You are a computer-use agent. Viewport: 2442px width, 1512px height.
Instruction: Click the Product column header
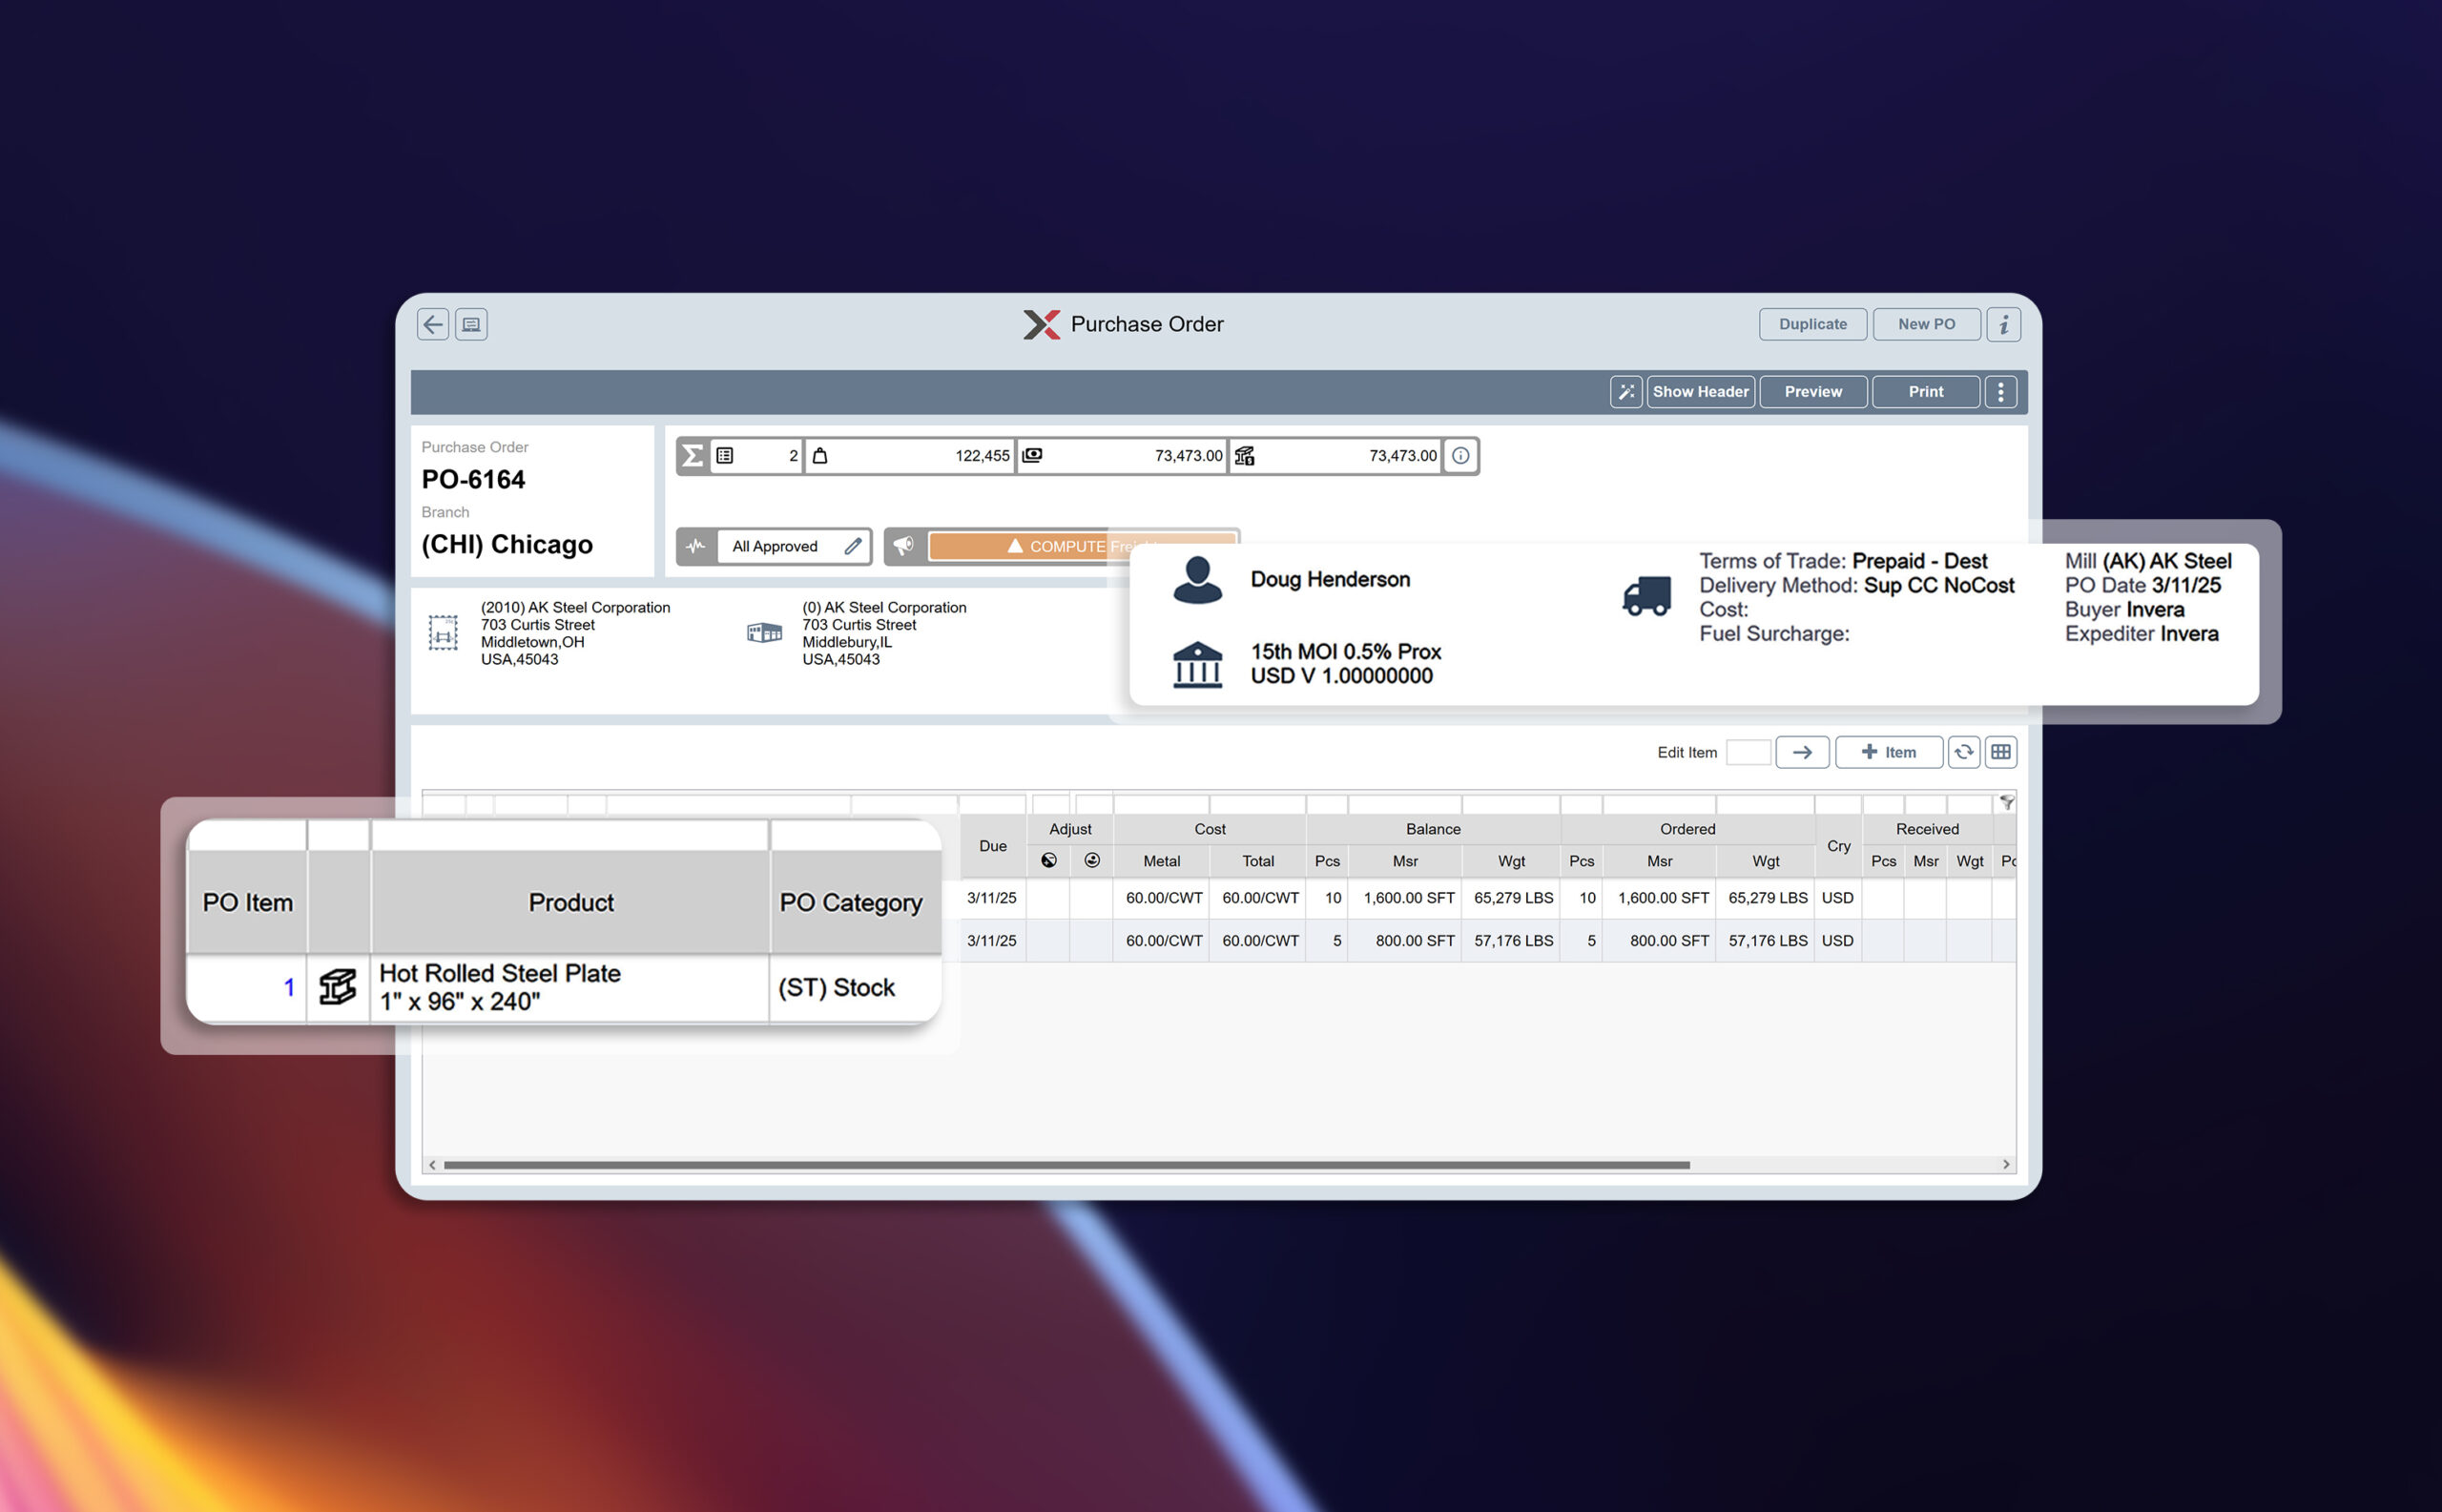point(570,903)
